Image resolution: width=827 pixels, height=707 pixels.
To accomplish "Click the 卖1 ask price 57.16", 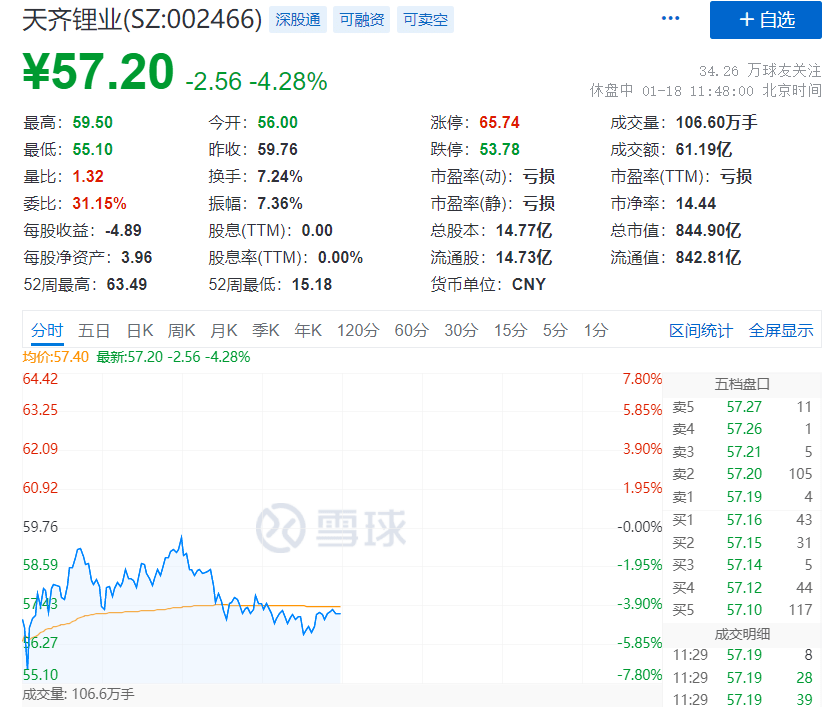I will pos(744,519).
